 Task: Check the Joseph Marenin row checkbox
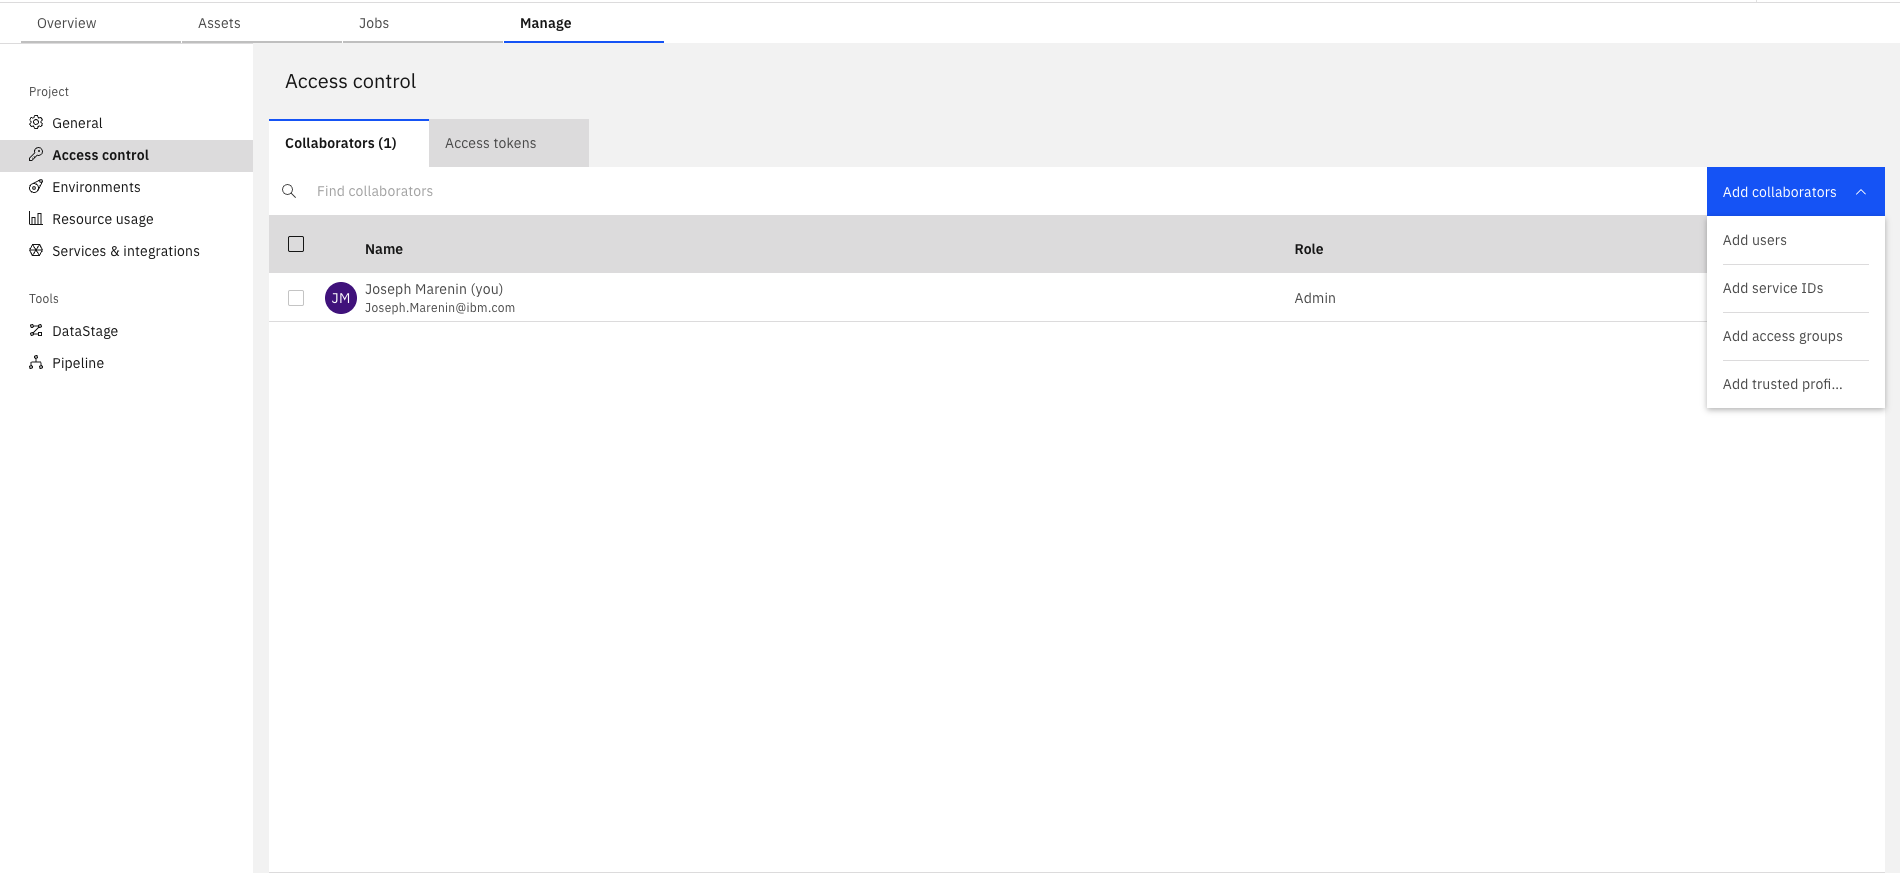296,298
